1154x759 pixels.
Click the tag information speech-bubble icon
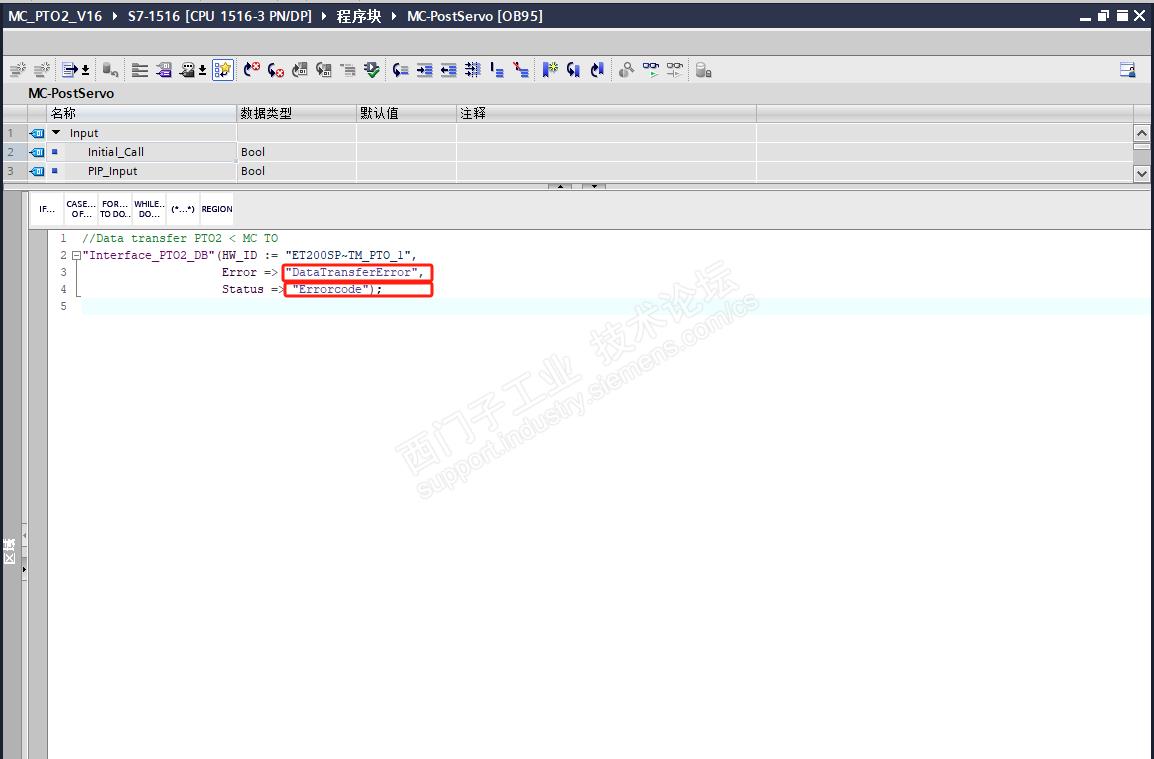[x=188, y=70]
